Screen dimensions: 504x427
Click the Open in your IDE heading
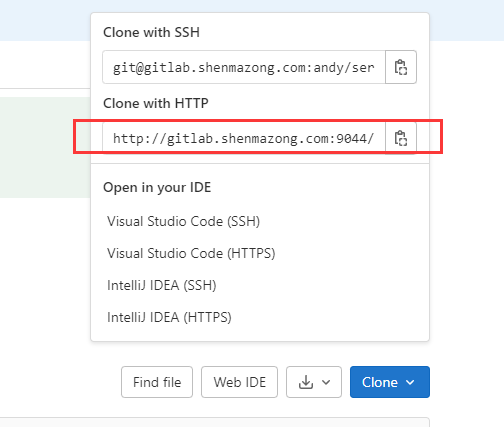pyautogui.click(x=157, y=187)
